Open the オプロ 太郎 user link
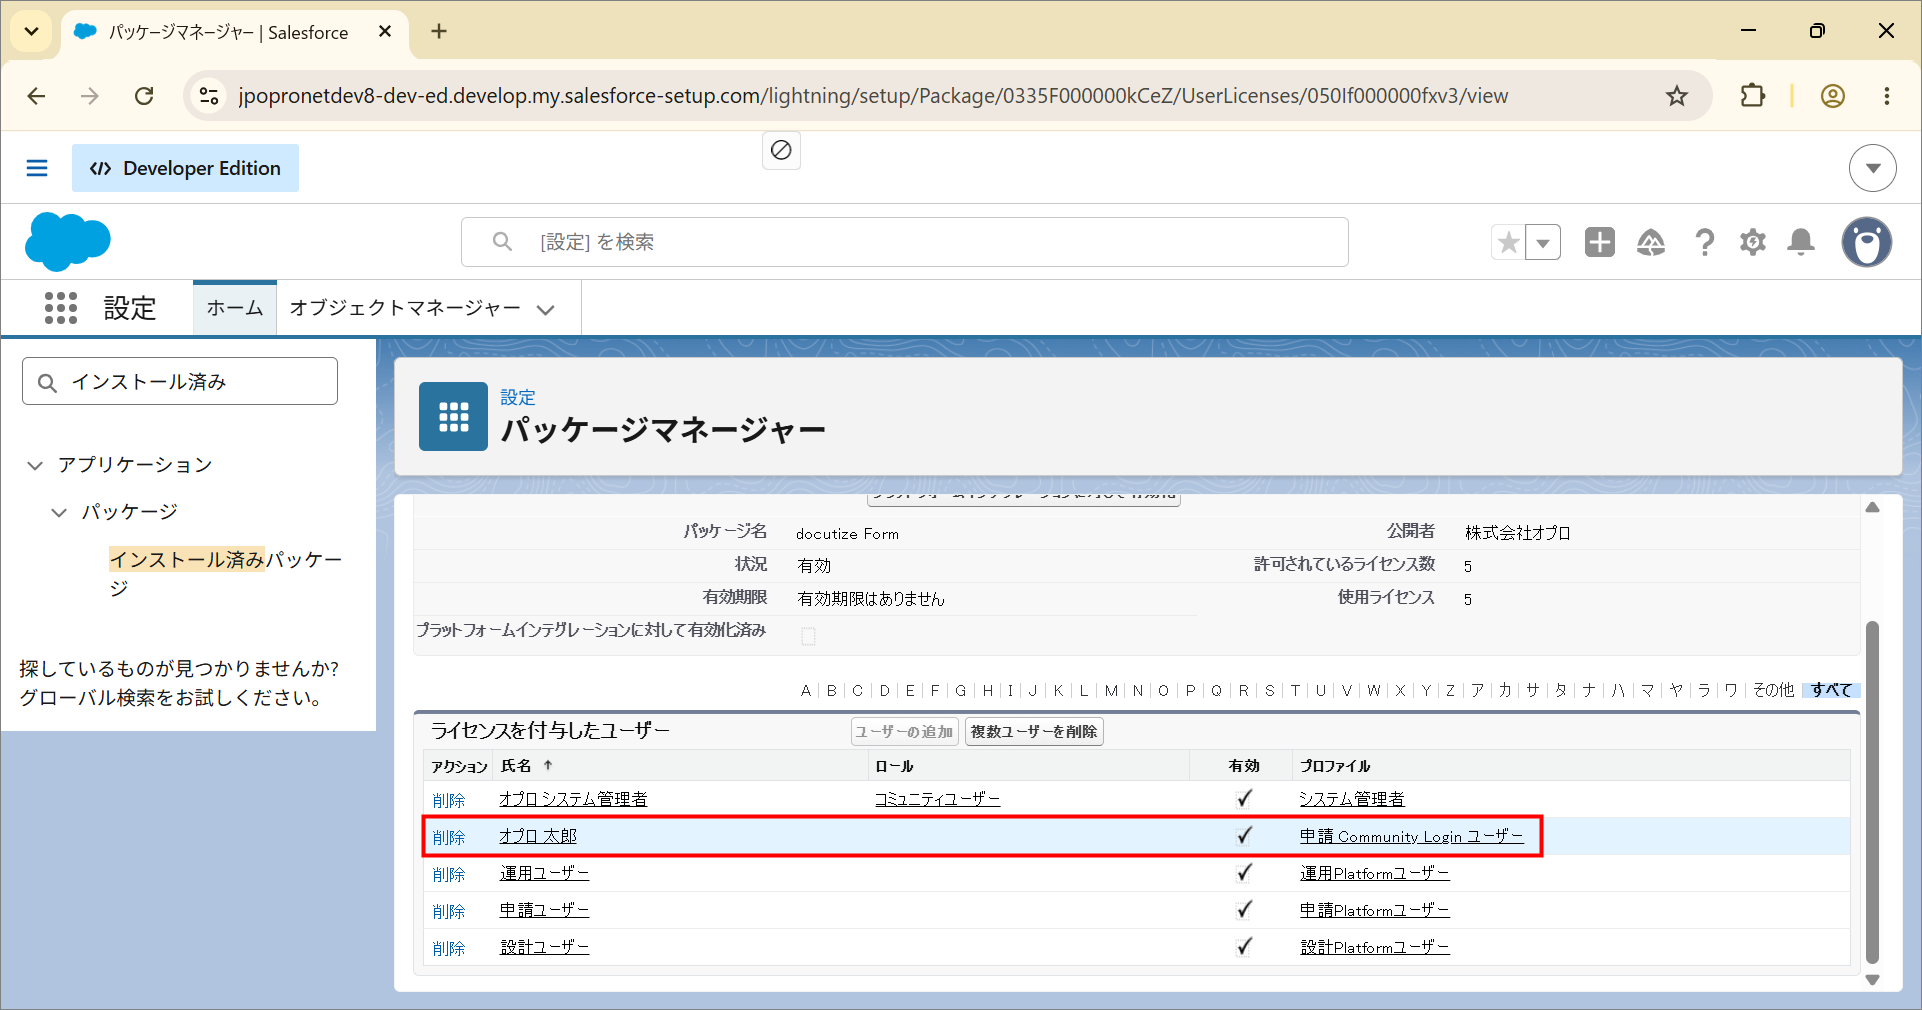This screenshot has height=1010, width=1922. tap(538, 836)
